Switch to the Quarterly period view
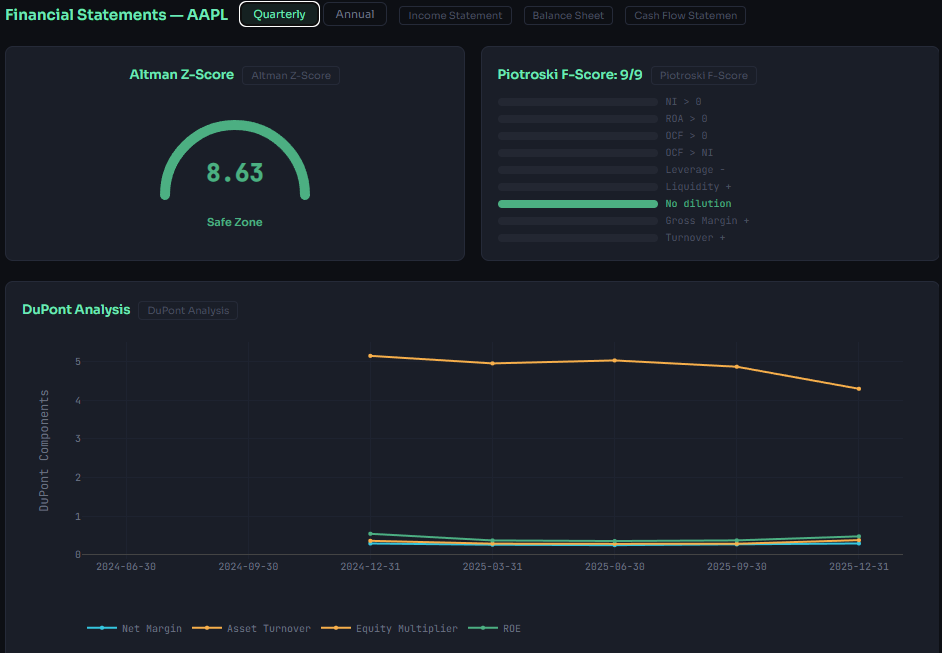The image size is (942, 653). (x=279, y=14)
